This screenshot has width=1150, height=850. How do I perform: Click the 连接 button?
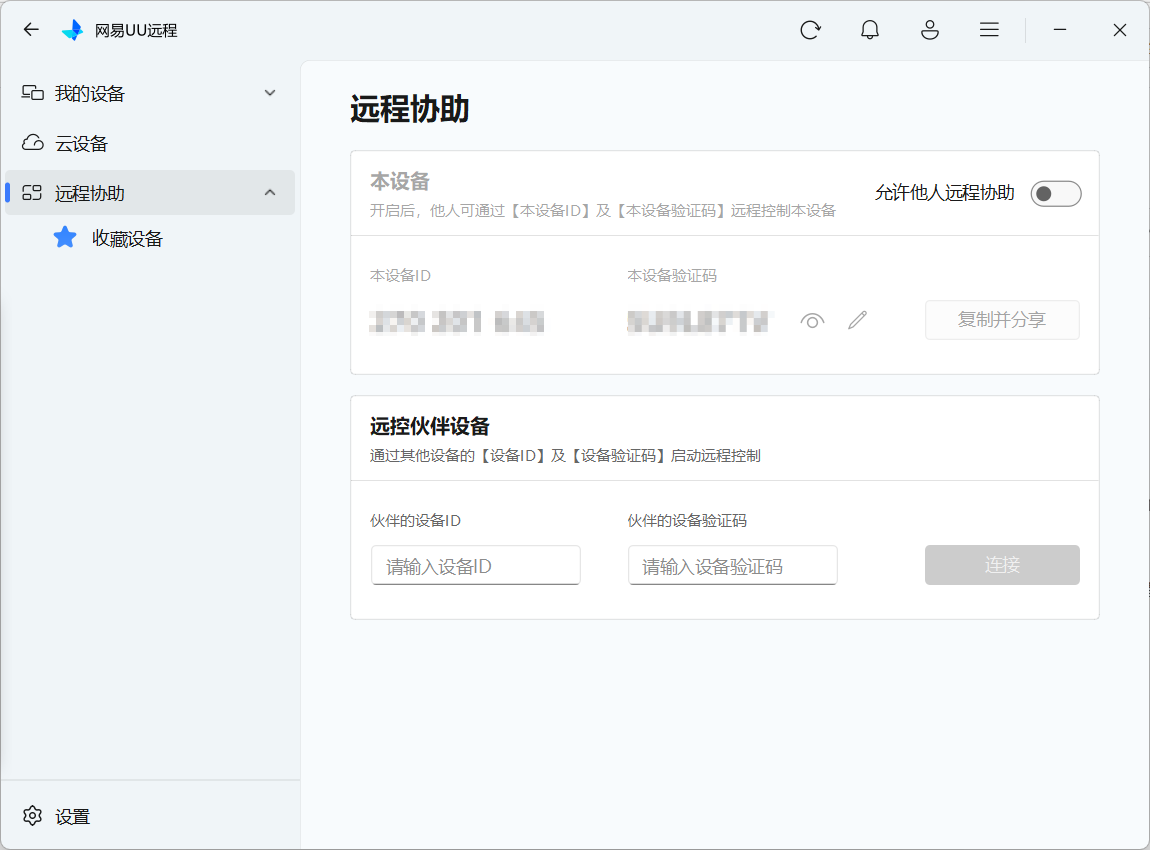click(x=1001, y=565)
